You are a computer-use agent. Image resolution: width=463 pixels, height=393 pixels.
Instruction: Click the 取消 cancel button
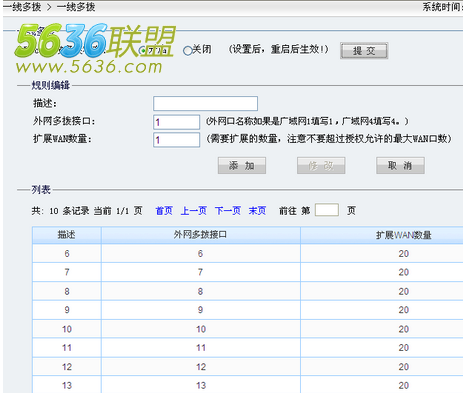click(400, 166)
